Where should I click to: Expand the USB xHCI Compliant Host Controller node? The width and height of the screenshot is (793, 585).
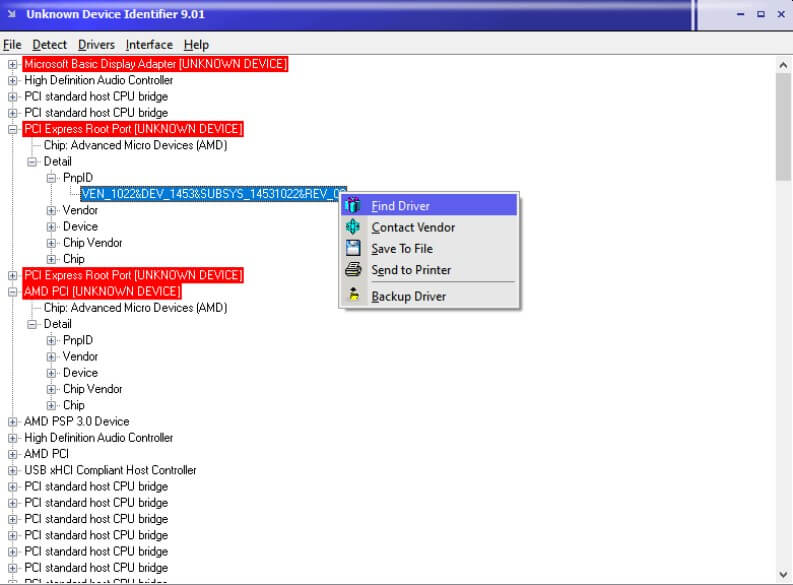pyautogui.click(x=13, y=470)
